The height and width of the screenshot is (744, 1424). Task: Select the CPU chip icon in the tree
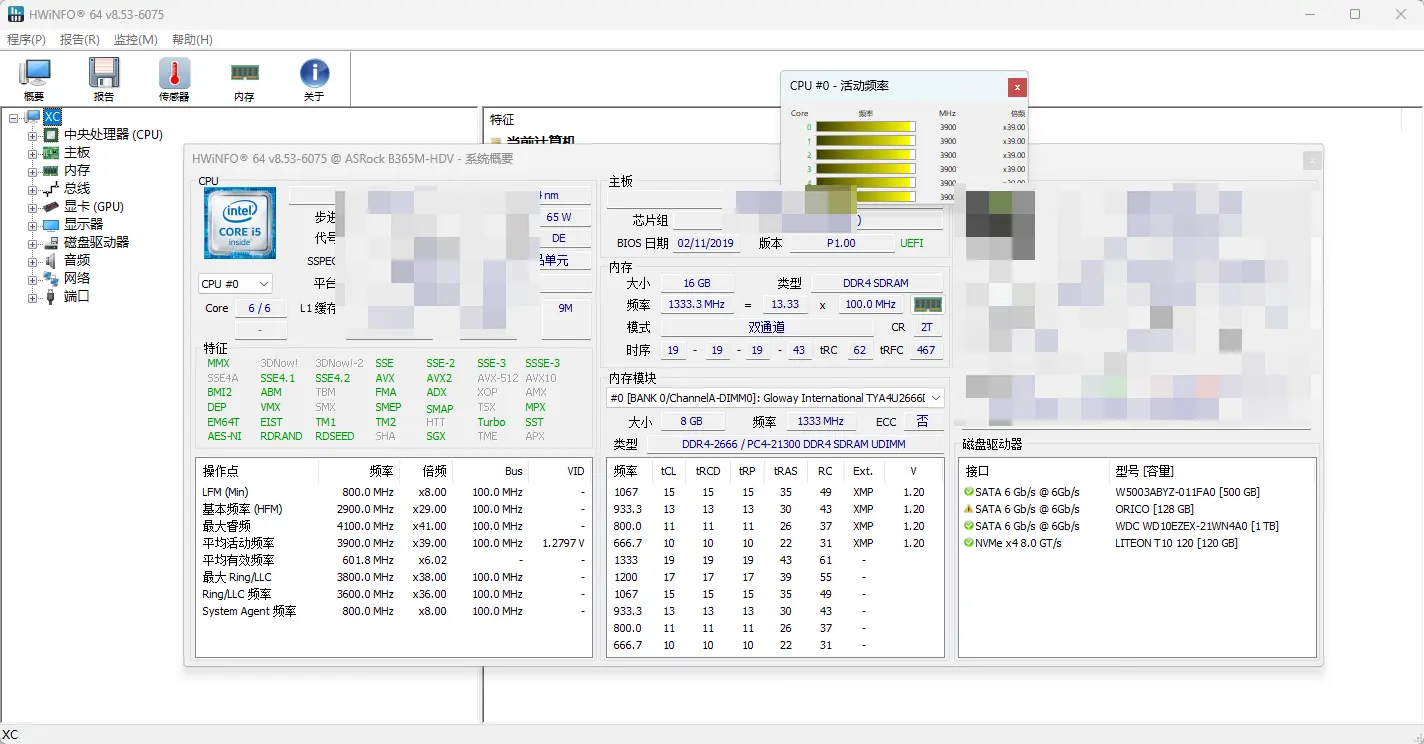[x=51, y=135]
